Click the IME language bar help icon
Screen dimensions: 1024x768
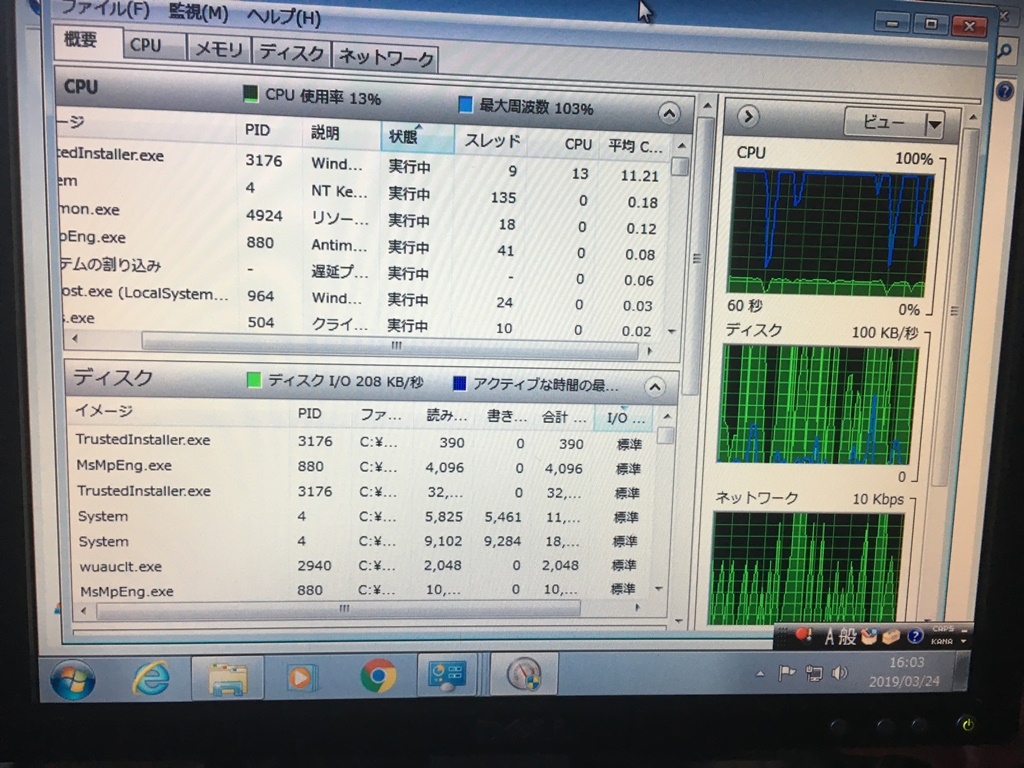tap(914, 636)
